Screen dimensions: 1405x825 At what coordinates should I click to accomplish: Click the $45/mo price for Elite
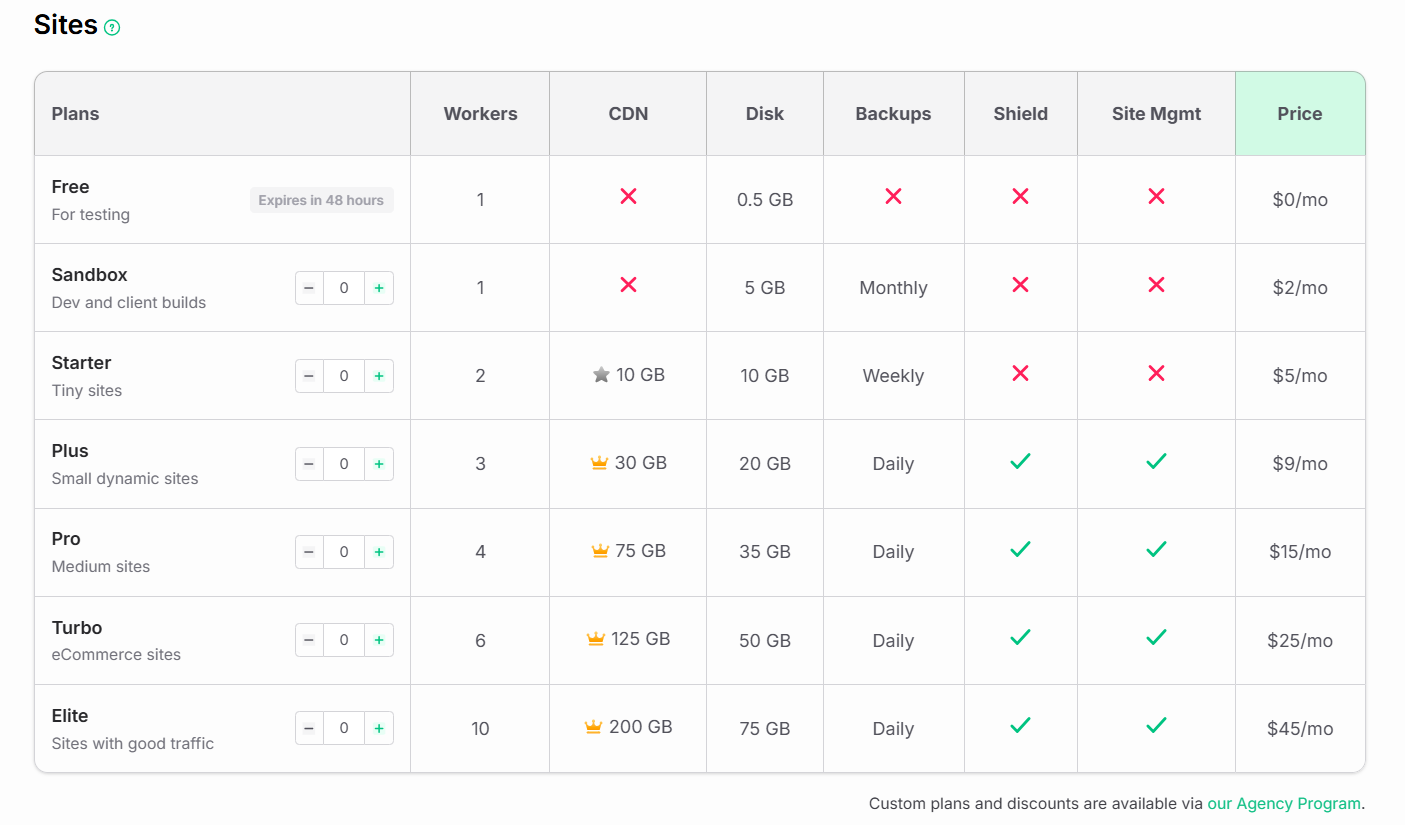pyautogui.click(x=1300, y=729)
